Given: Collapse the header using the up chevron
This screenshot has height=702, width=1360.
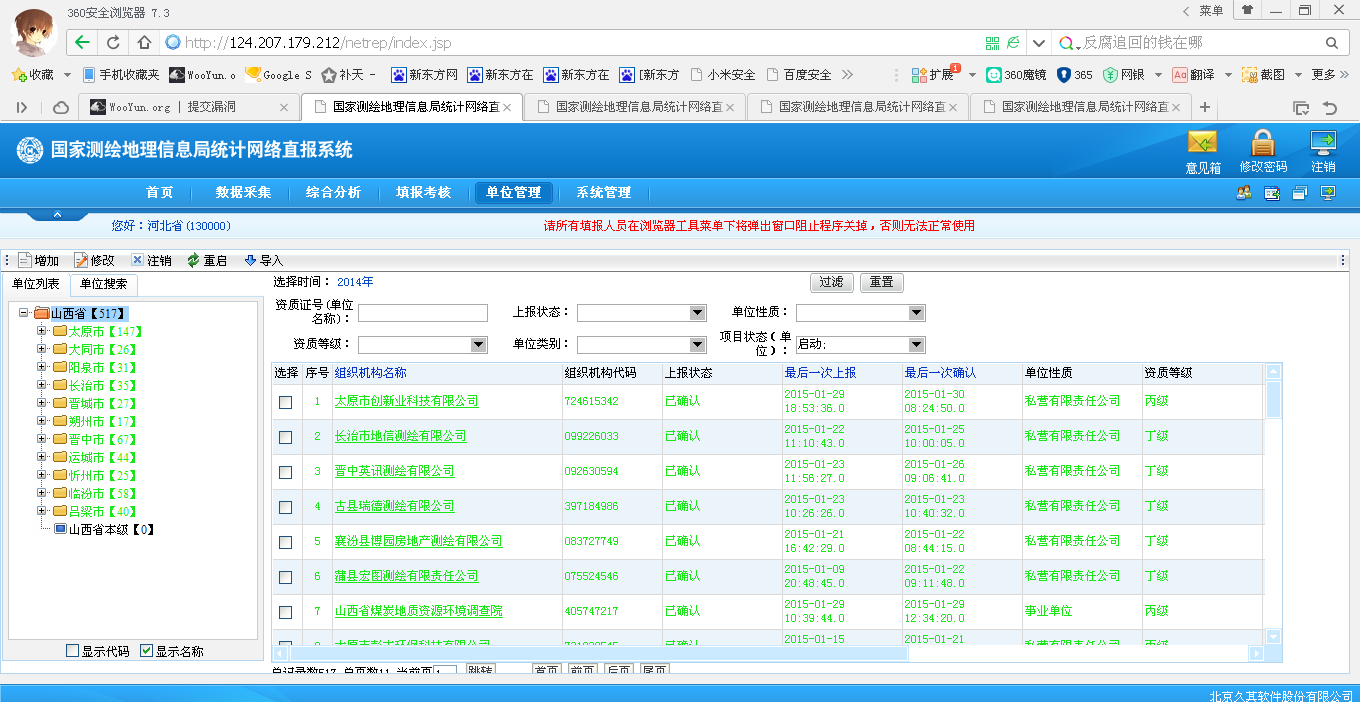Looking at the screenshot, I should coord(57,214).
